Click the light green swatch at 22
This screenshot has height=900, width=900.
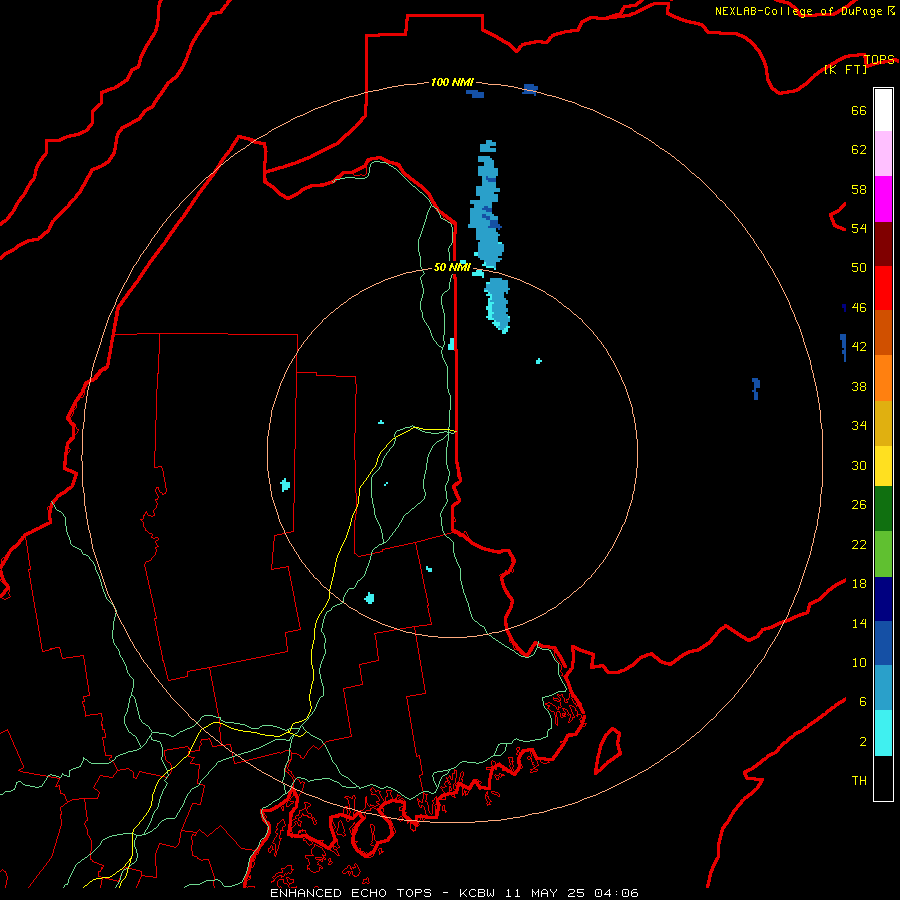pyautogui.click(x=883, y=554)
